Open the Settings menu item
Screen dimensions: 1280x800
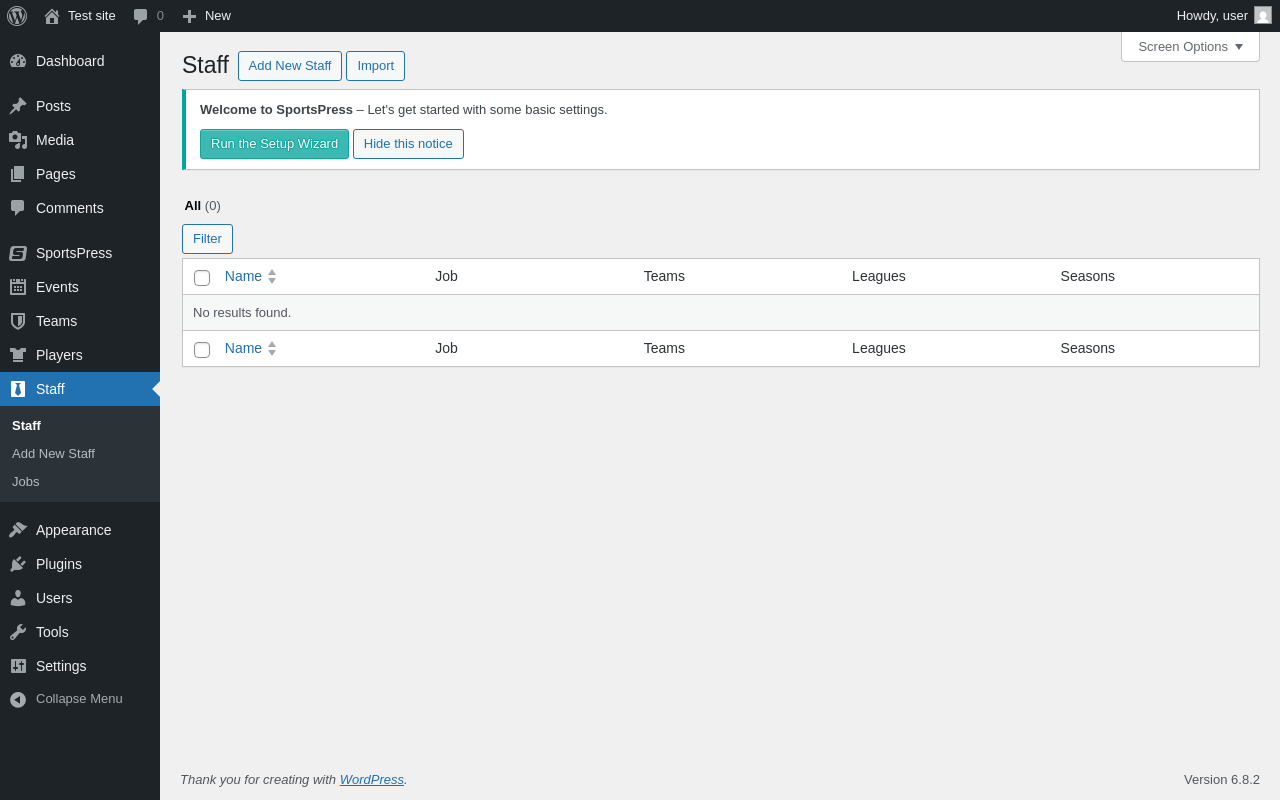pos(80,666)
